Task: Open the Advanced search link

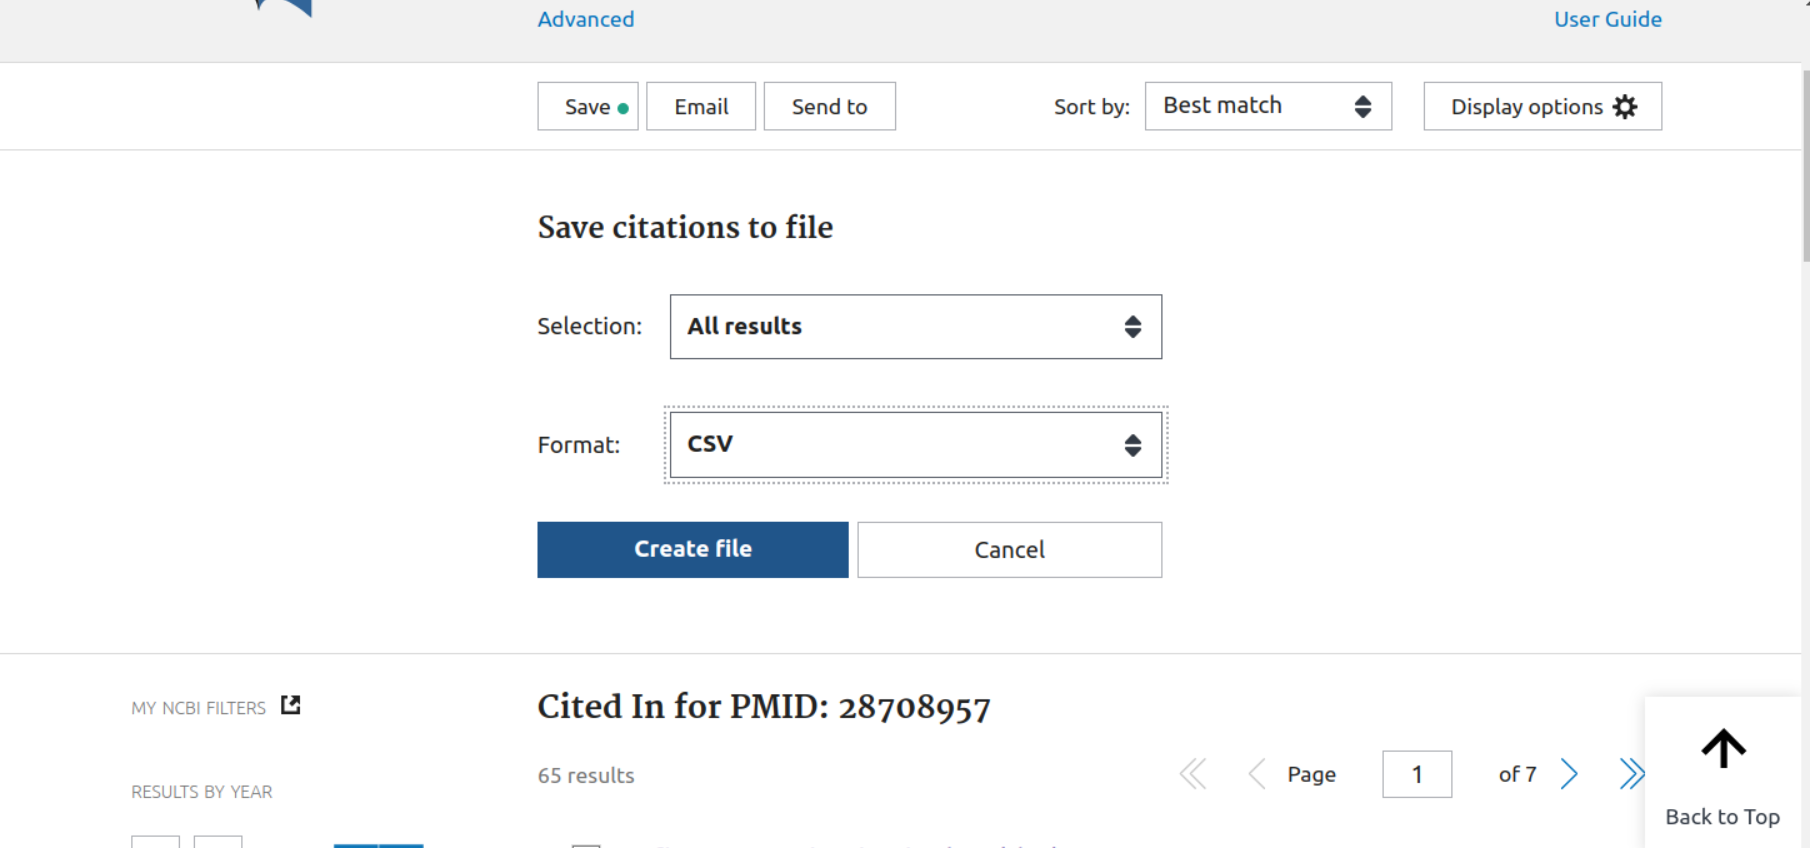Action: point(586,19)
